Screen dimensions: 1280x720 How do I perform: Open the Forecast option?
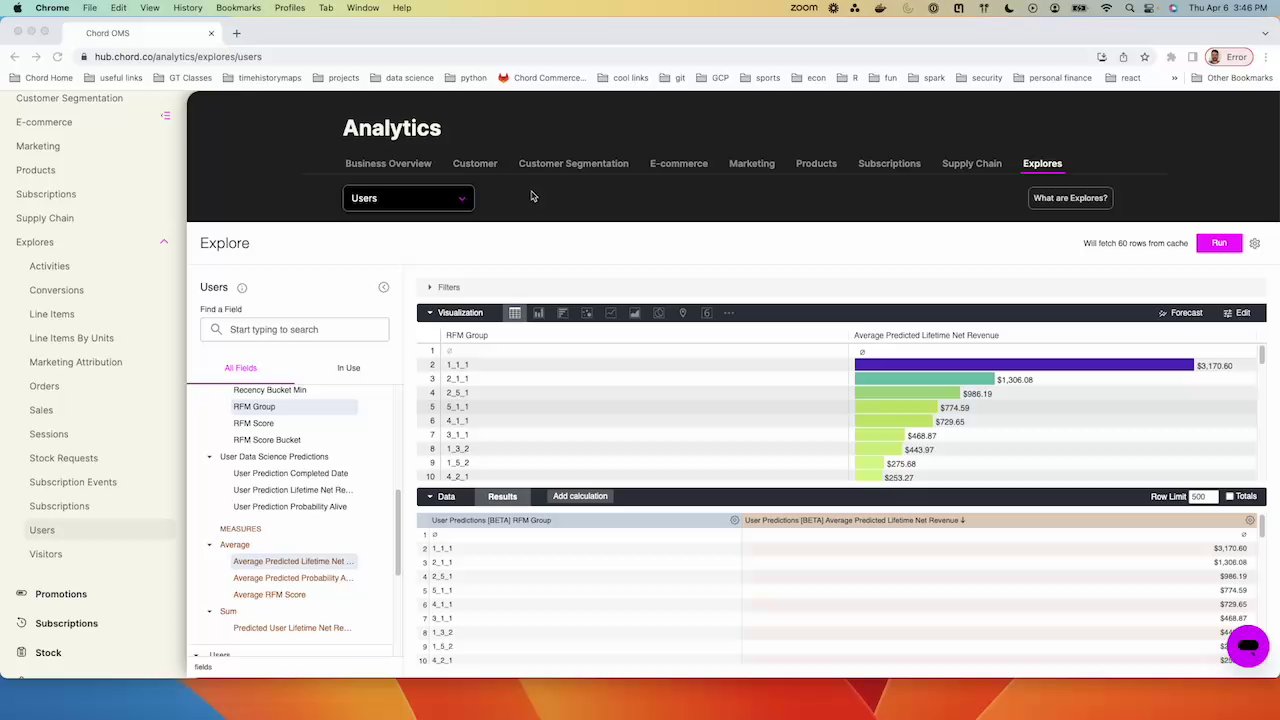pos(1180,313)
